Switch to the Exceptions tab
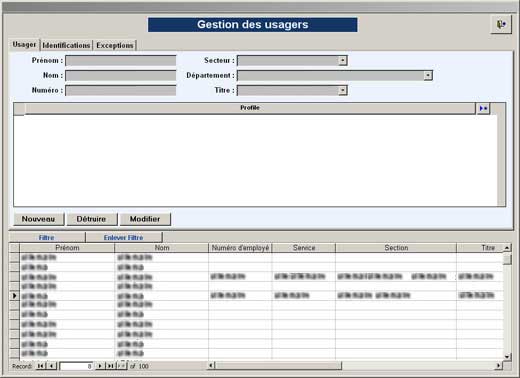The image size is (520, 378). (115, 45)
